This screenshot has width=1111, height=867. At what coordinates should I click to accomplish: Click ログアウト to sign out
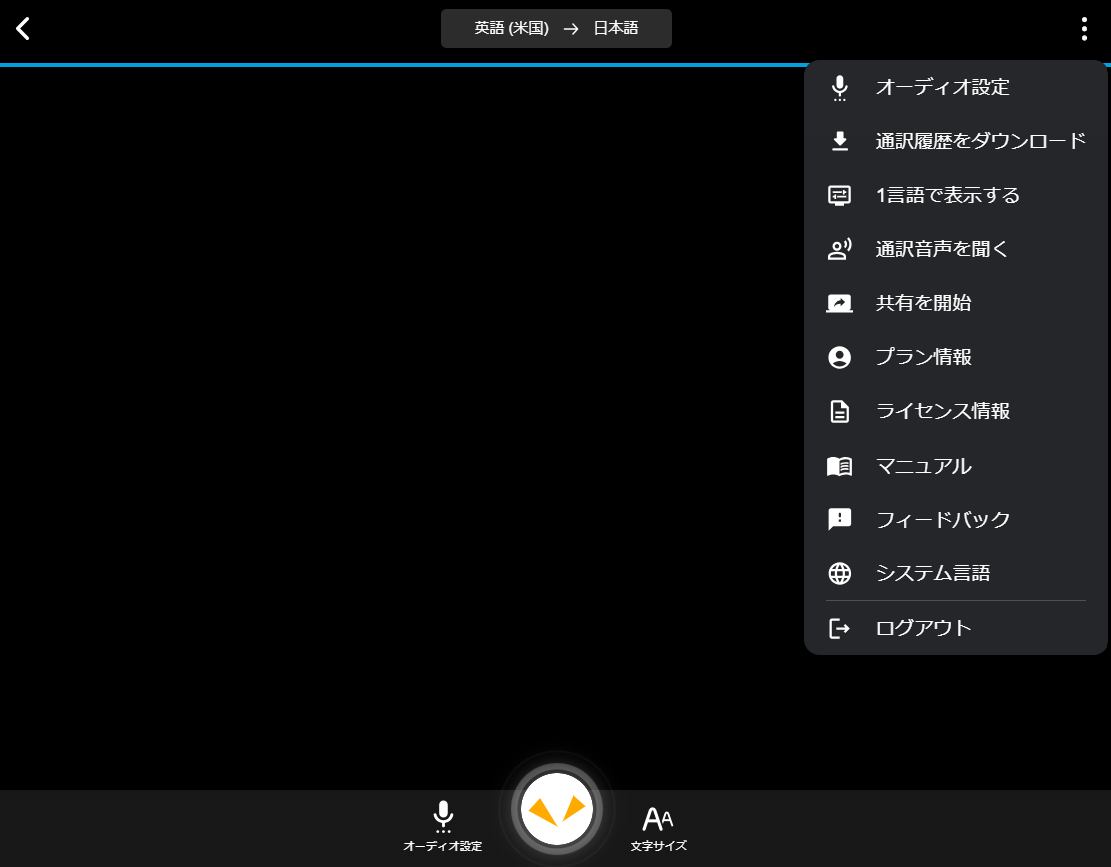coord(921,627)
